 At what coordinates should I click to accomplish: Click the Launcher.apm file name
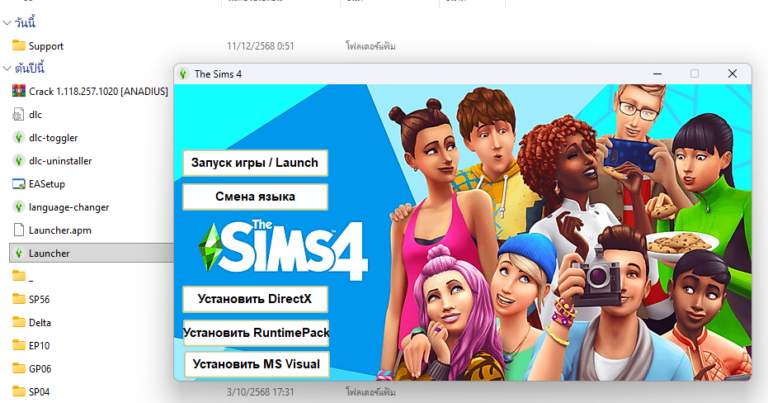60,231
